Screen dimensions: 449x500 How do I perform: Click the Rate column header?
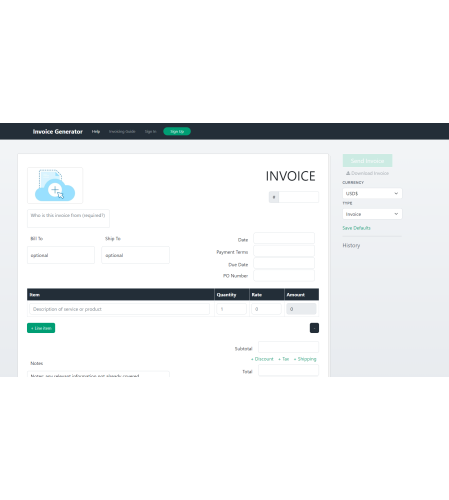click(x=257, y=295)
